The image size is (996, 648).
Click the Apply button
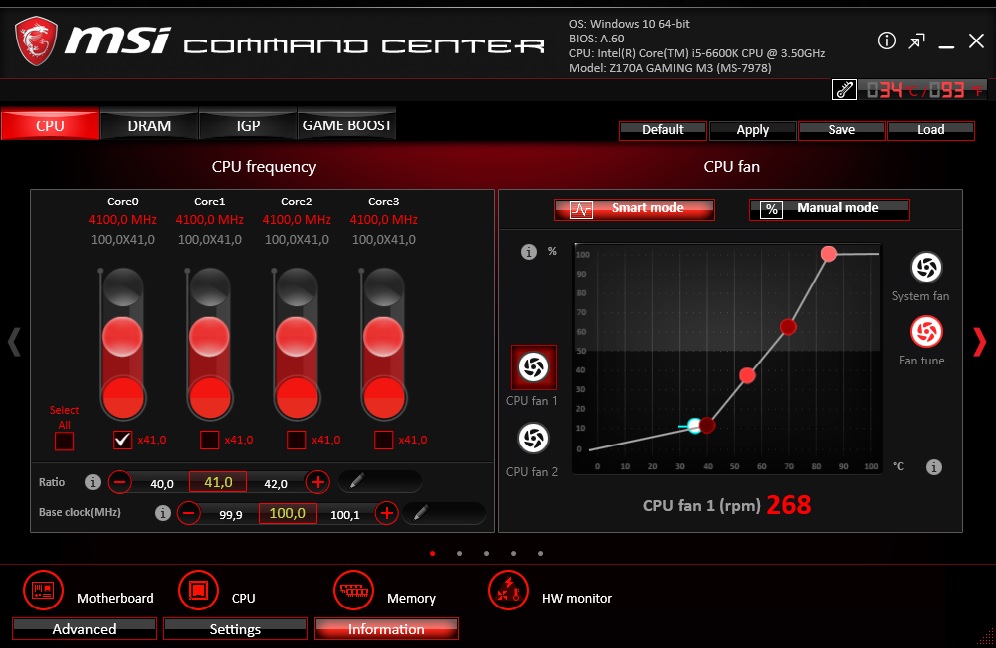point(753,130)
